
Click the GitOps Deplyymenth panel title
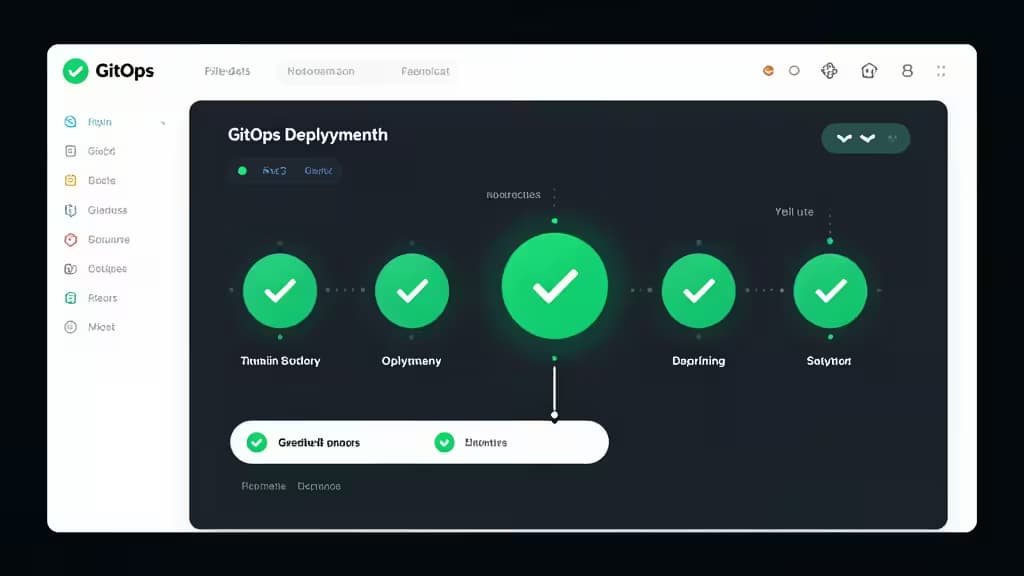click(x=308, y=135)
